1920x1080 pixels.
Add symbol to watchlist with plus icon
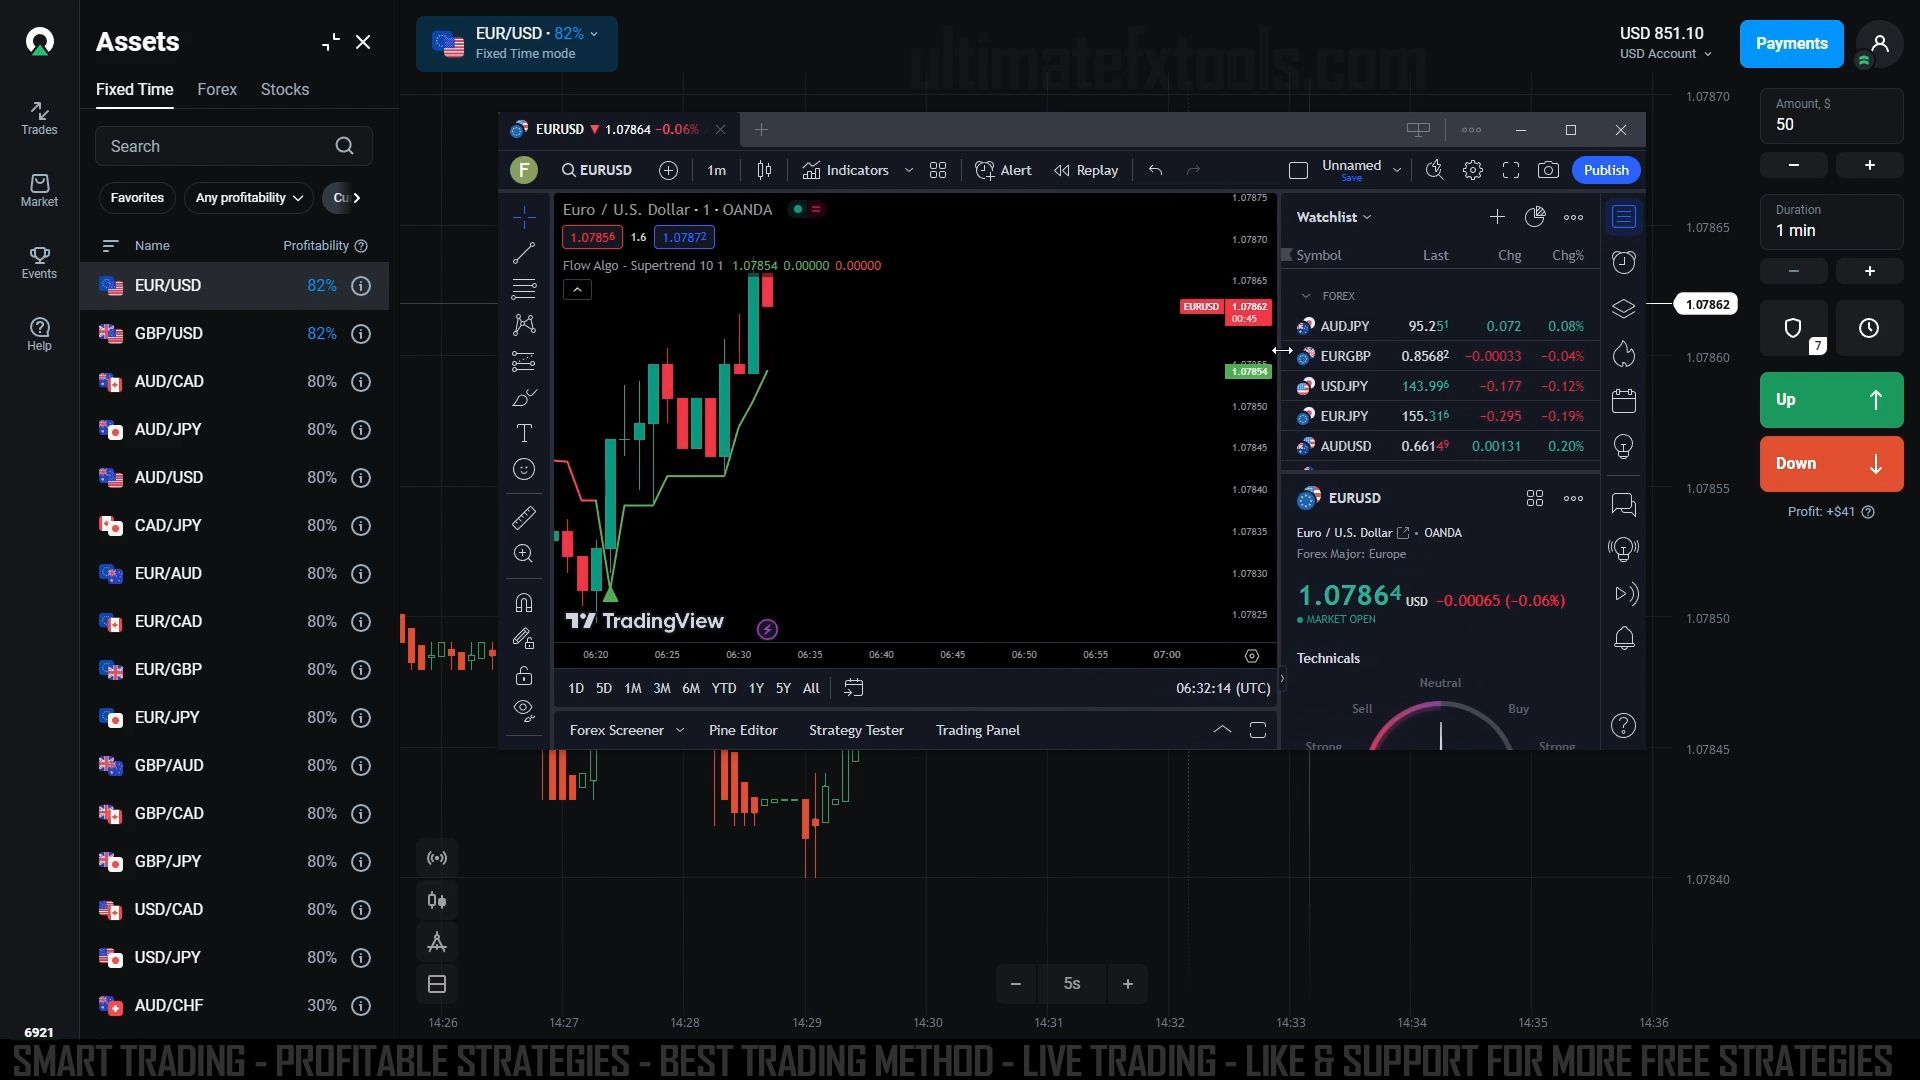coord(1497,217)
